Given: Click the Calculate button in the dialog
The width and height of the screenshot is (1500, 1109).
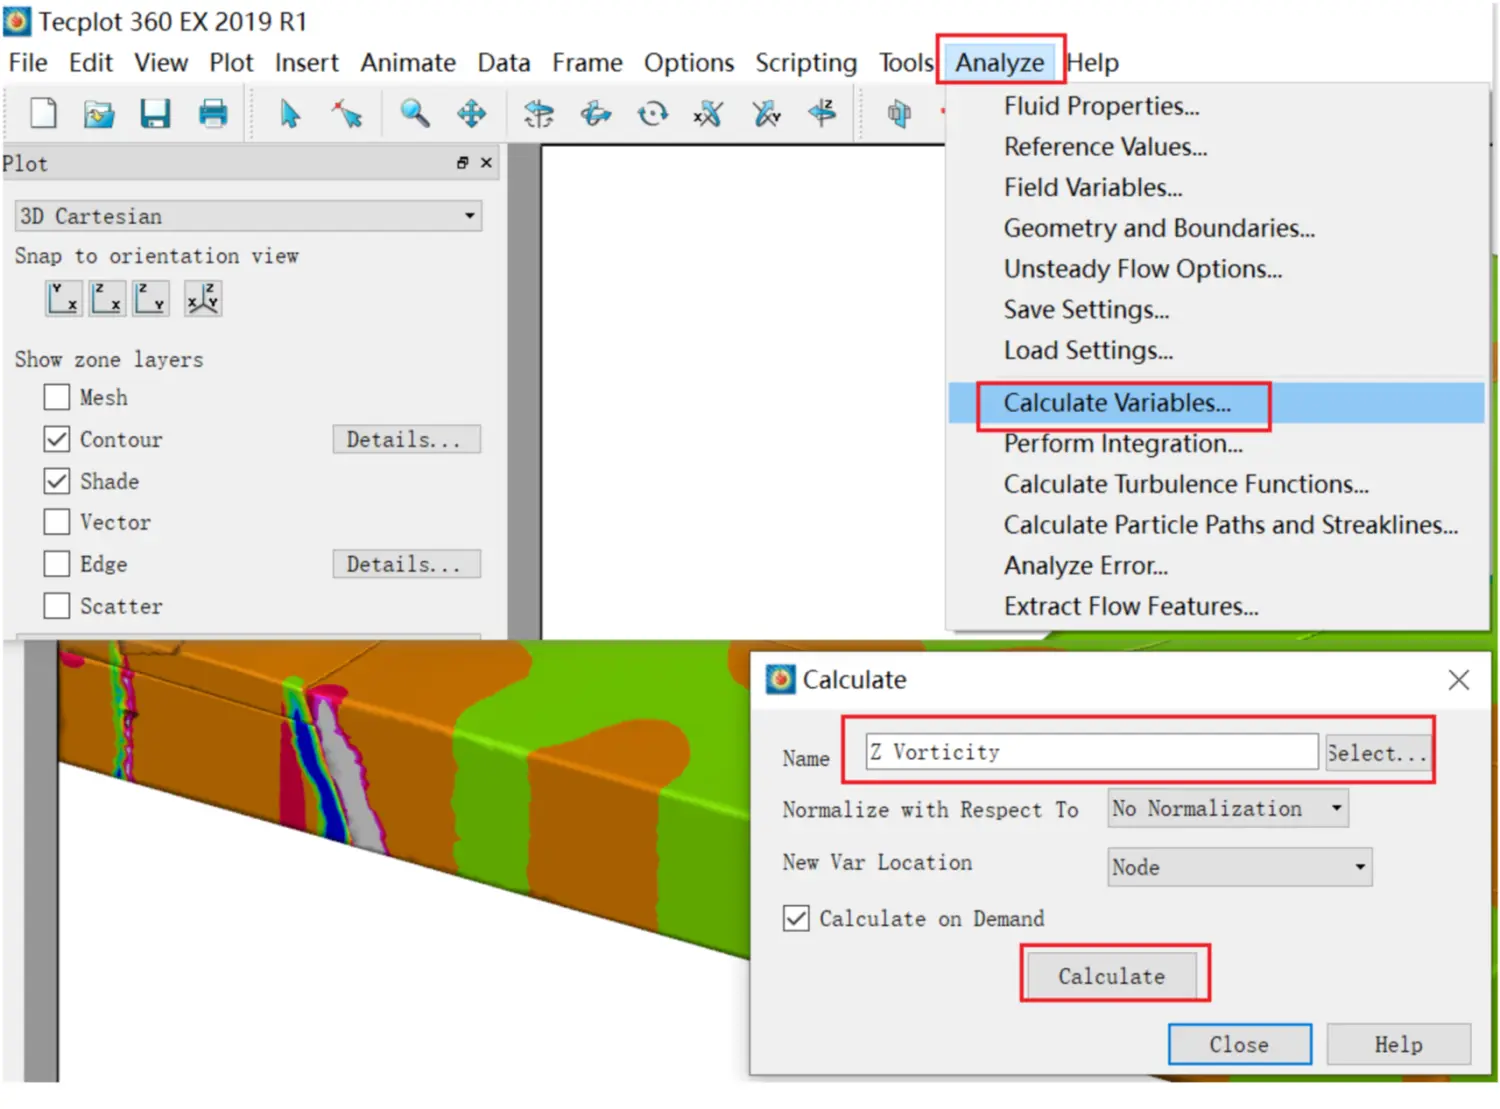Looking at the screenshot, I should (x=1112, y=976).
